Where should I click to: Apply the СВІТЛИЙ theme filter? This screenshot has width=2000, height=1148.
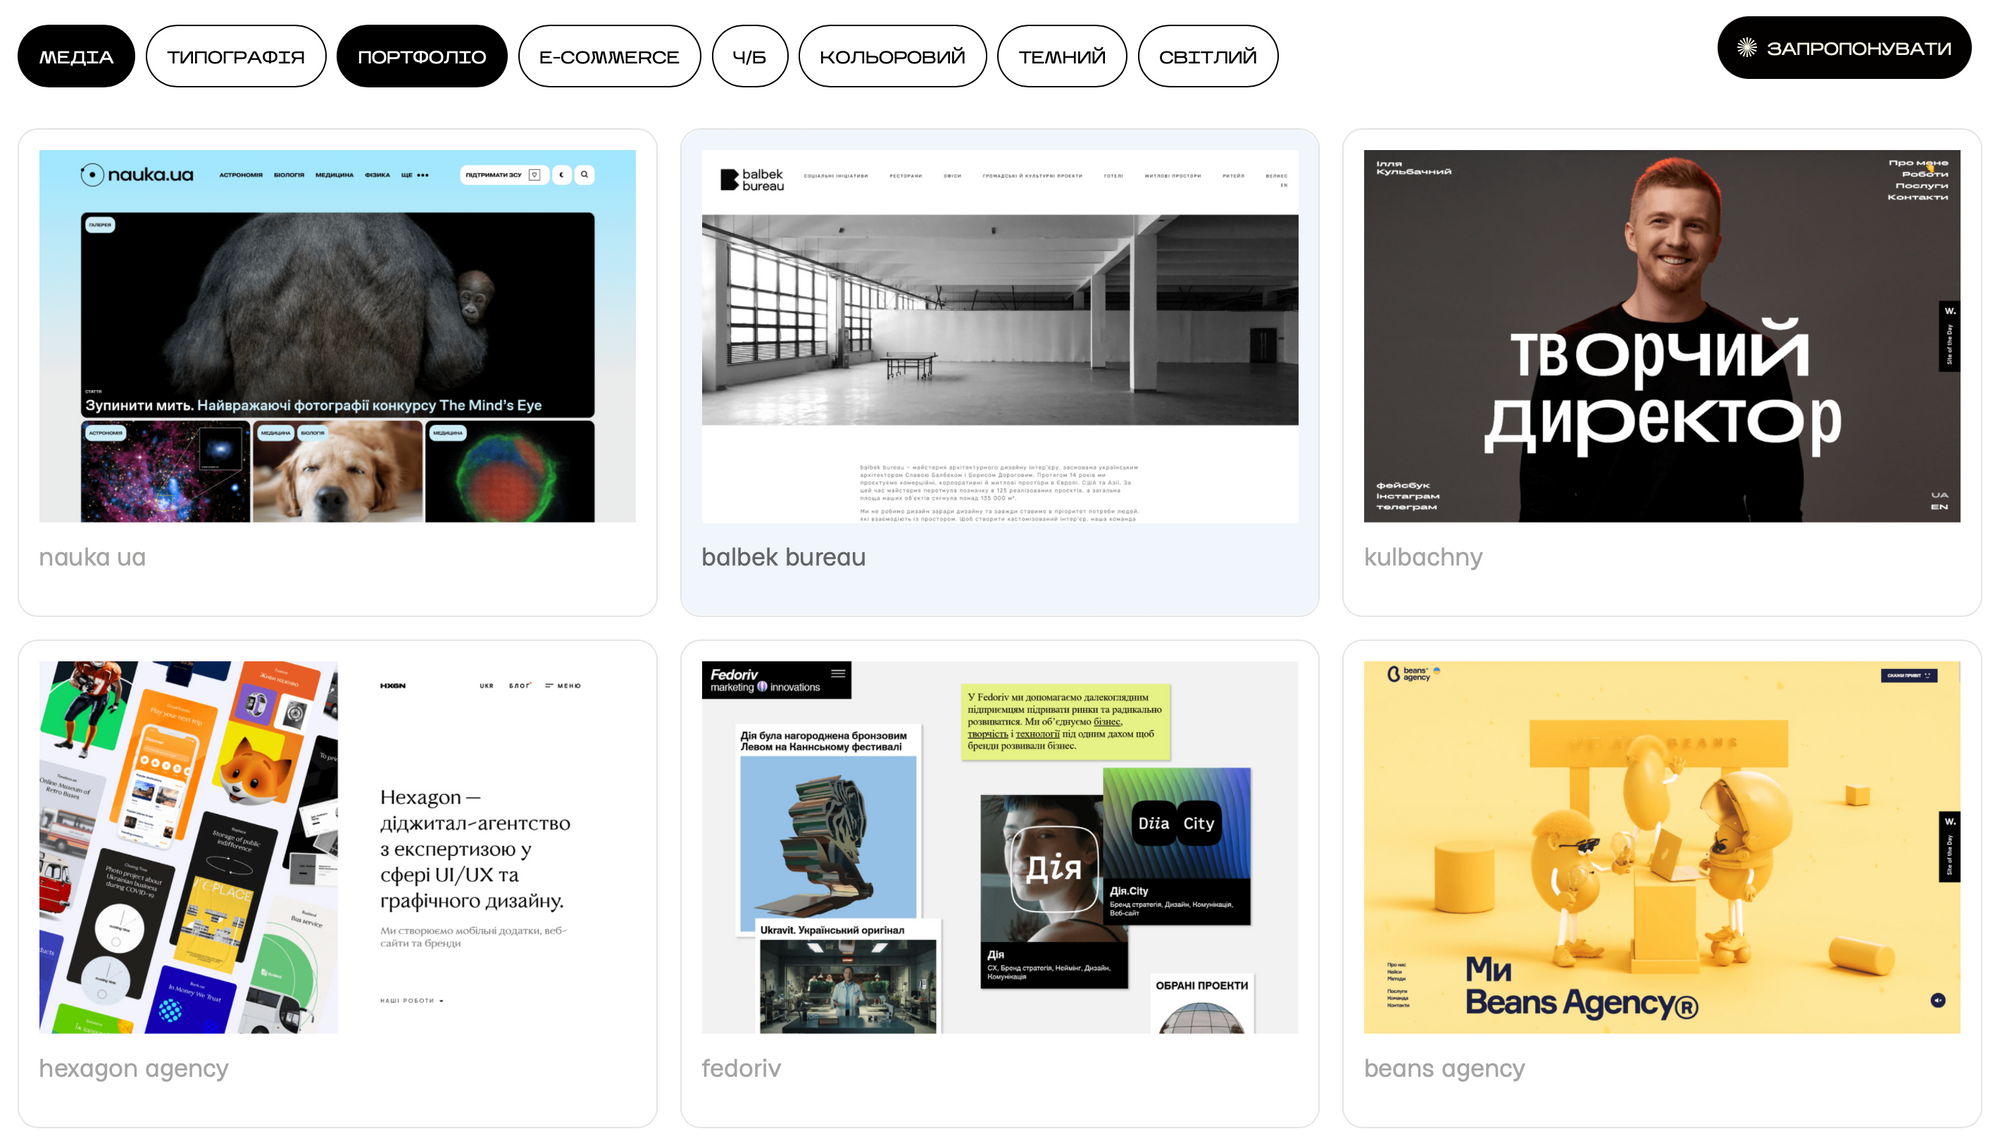[1207, 57]
